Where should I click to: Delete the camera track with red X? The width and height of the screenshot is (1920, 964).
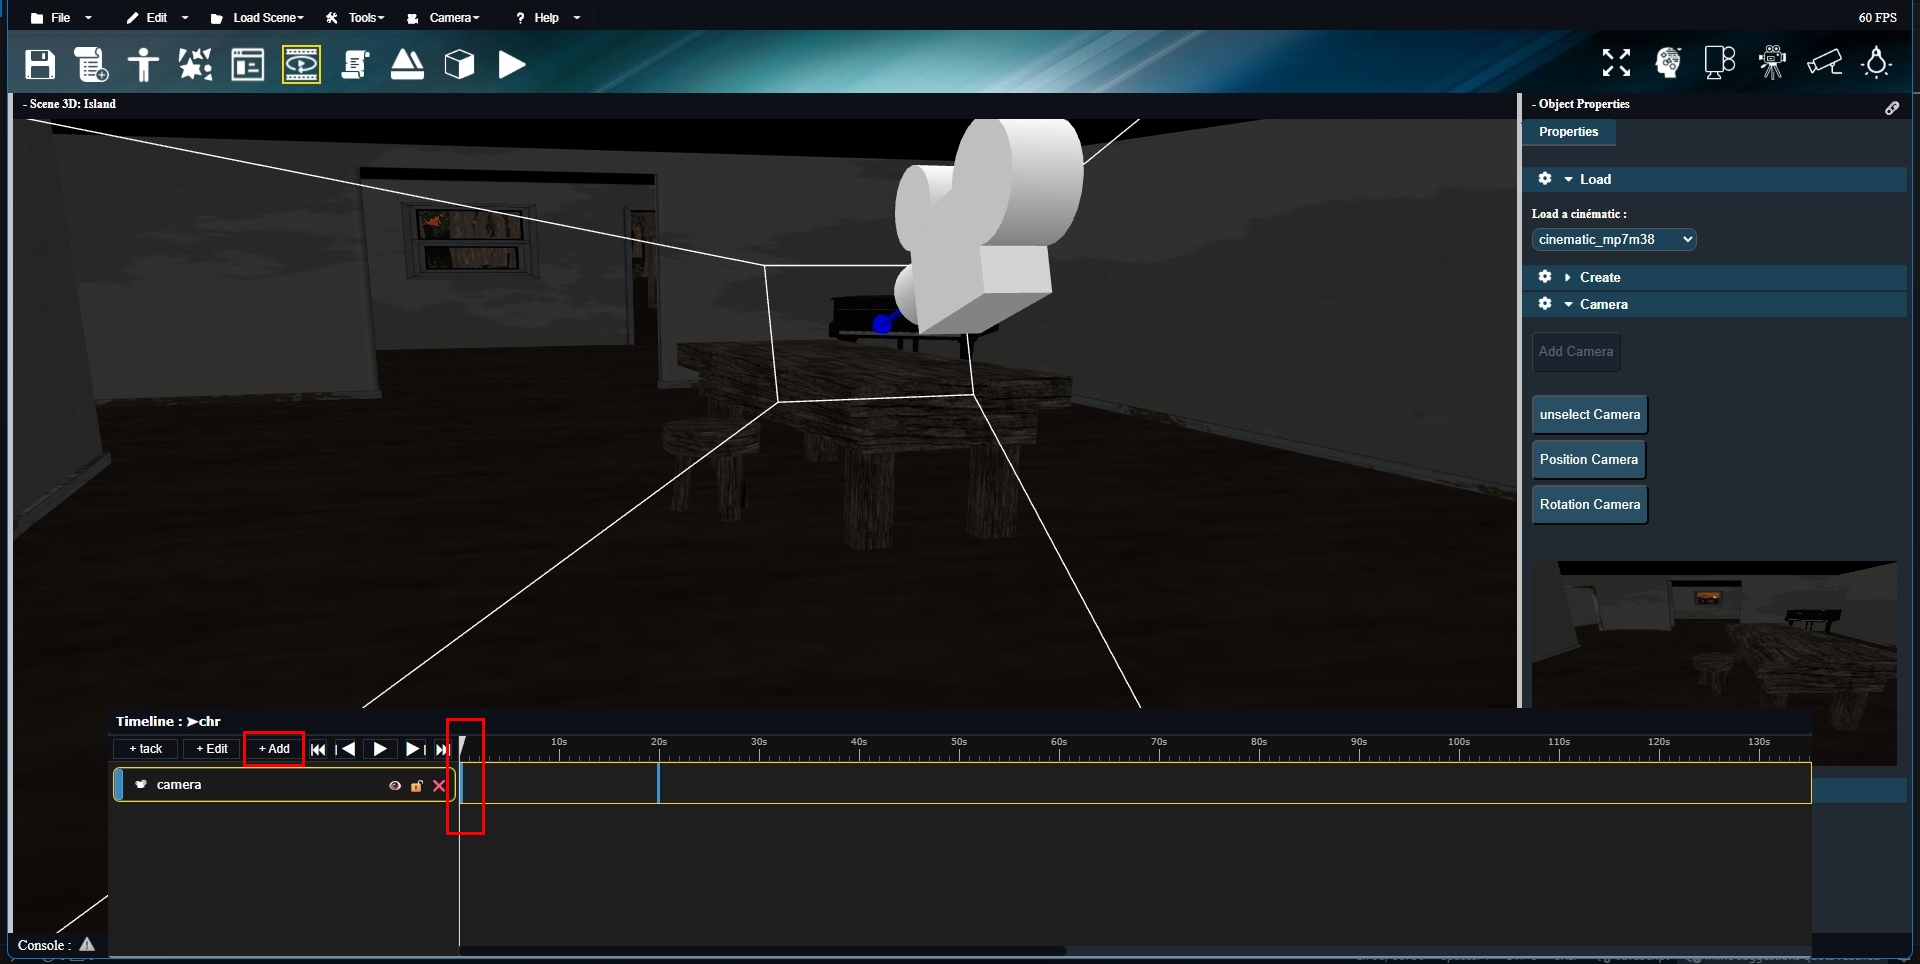[x=439, y=786]
